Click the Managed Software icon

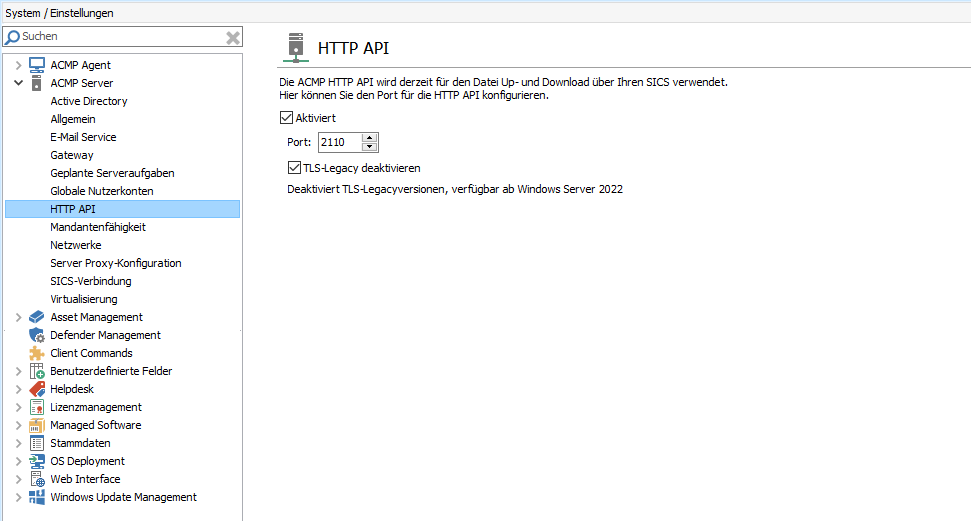(37, 425)
